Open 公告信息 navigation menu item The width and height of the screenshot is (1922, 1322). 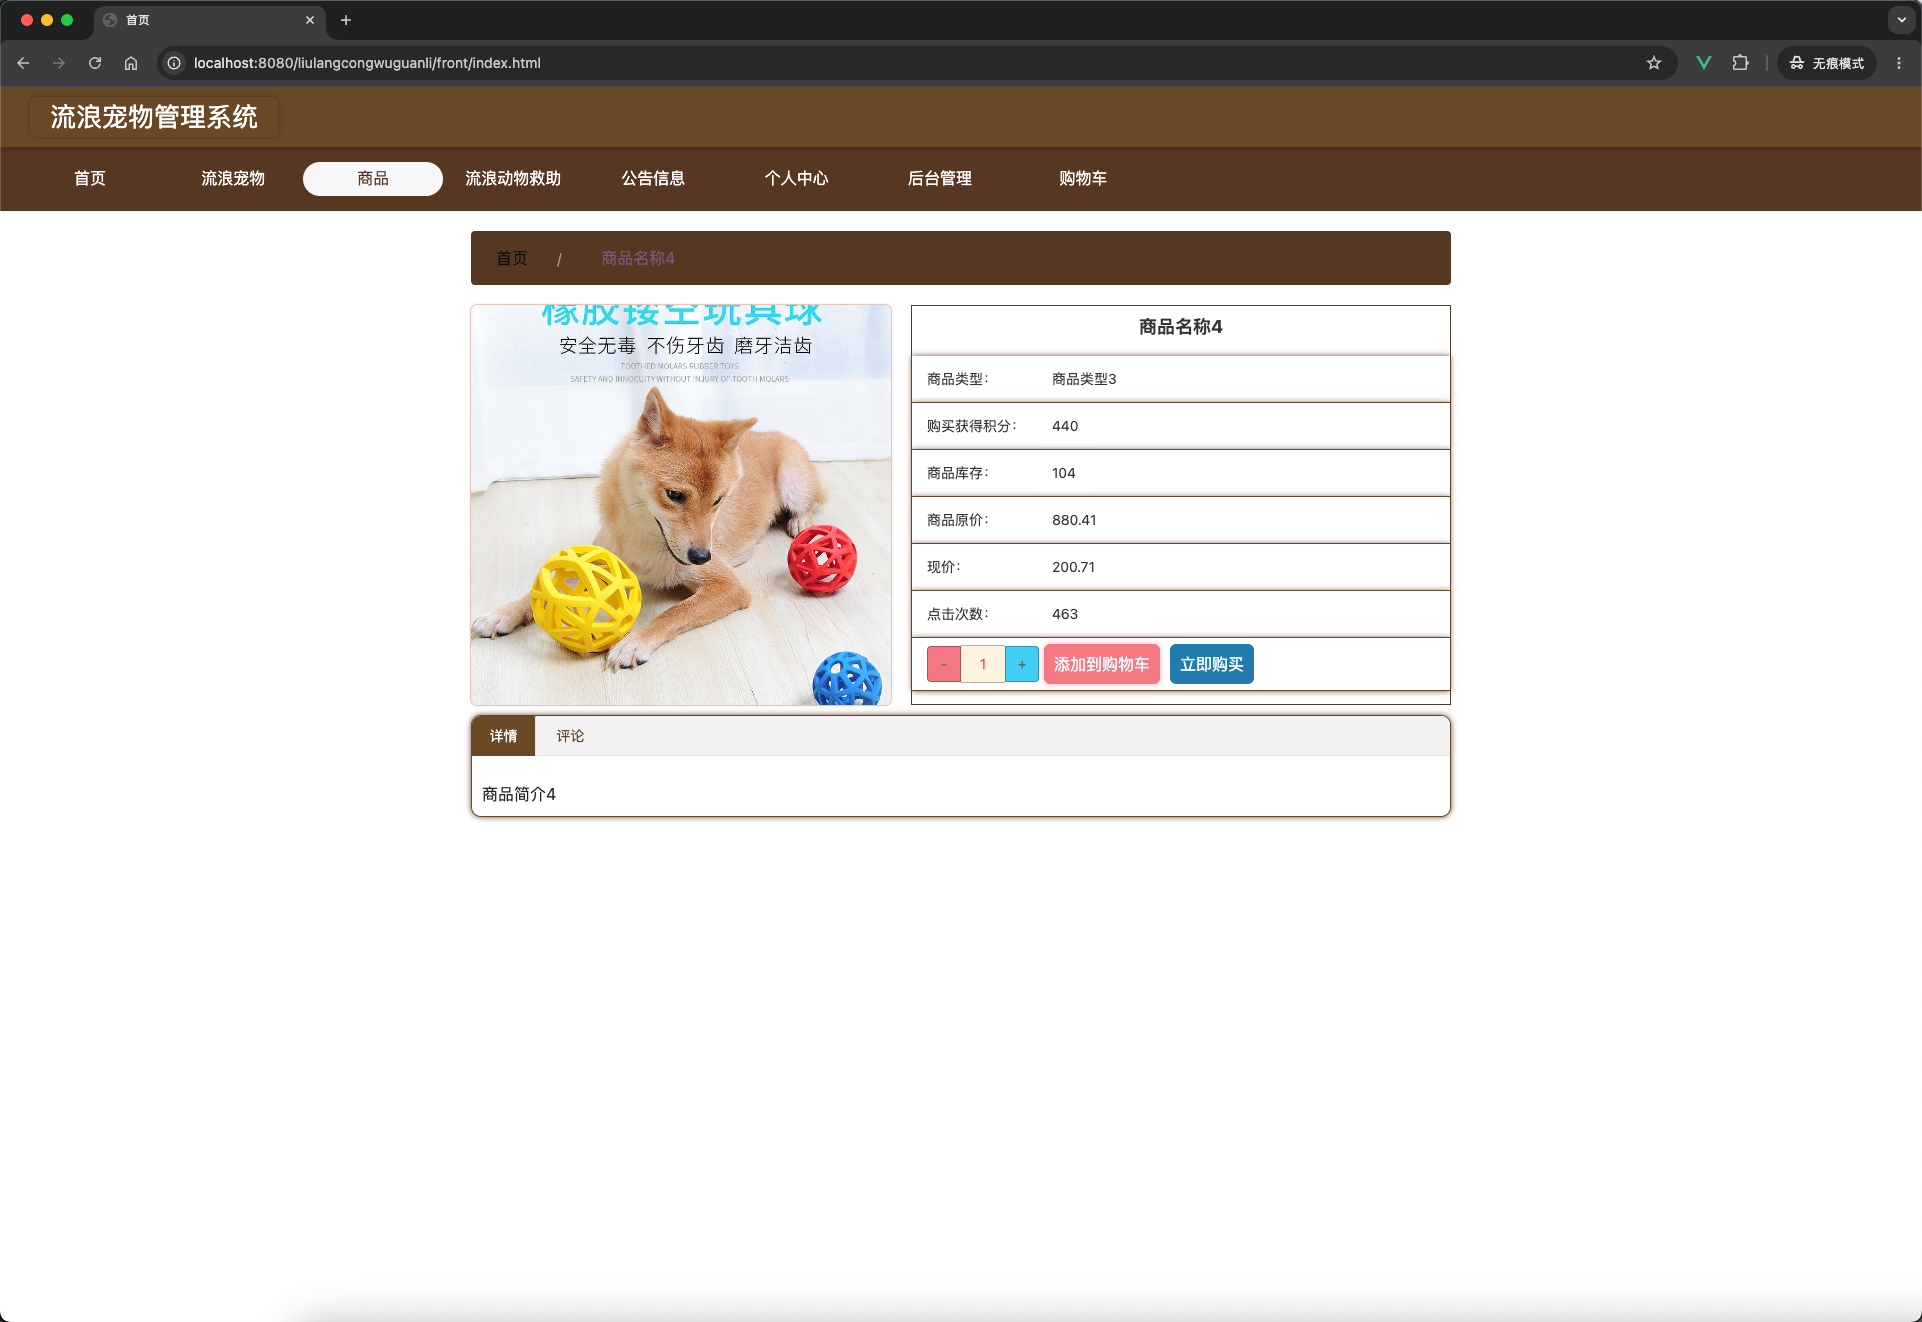(x=653, y=178)
